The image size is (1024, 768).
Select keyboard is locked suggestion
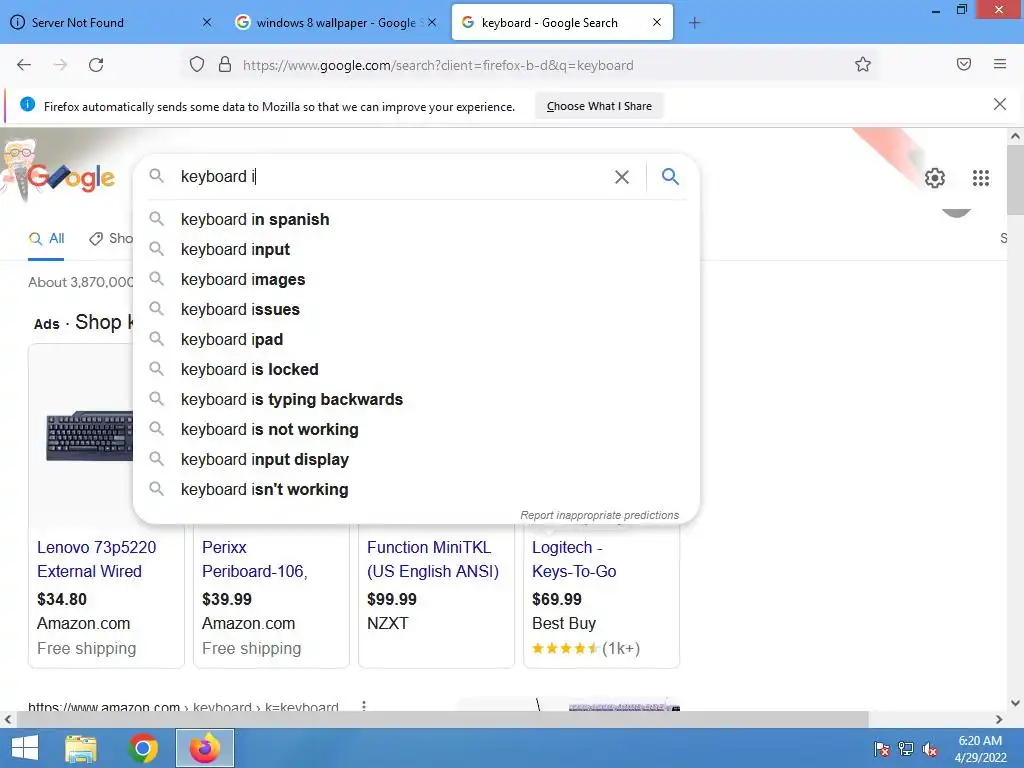(416, 370)
